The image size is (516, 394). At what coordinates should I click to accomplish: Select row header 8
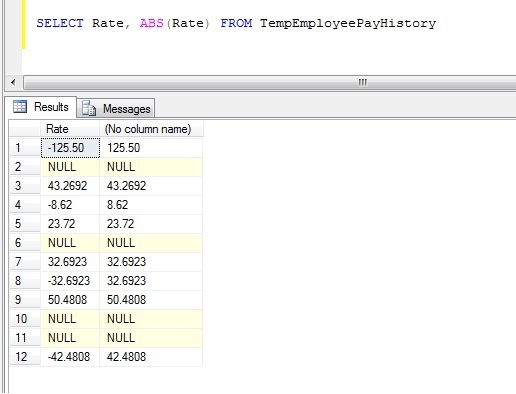pos(25,281)
